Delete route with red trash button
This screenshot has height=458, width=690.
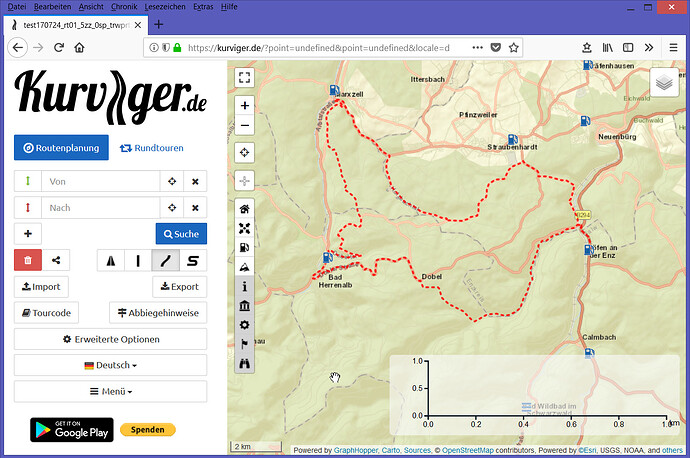click(x=28, y=260)
